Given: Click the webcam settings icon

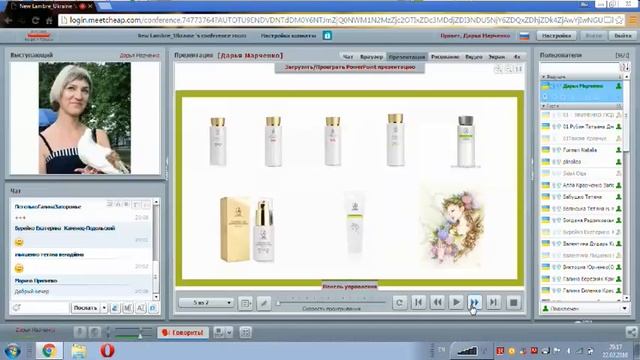Looking at the screenshot, I should [x=219, y=332].
